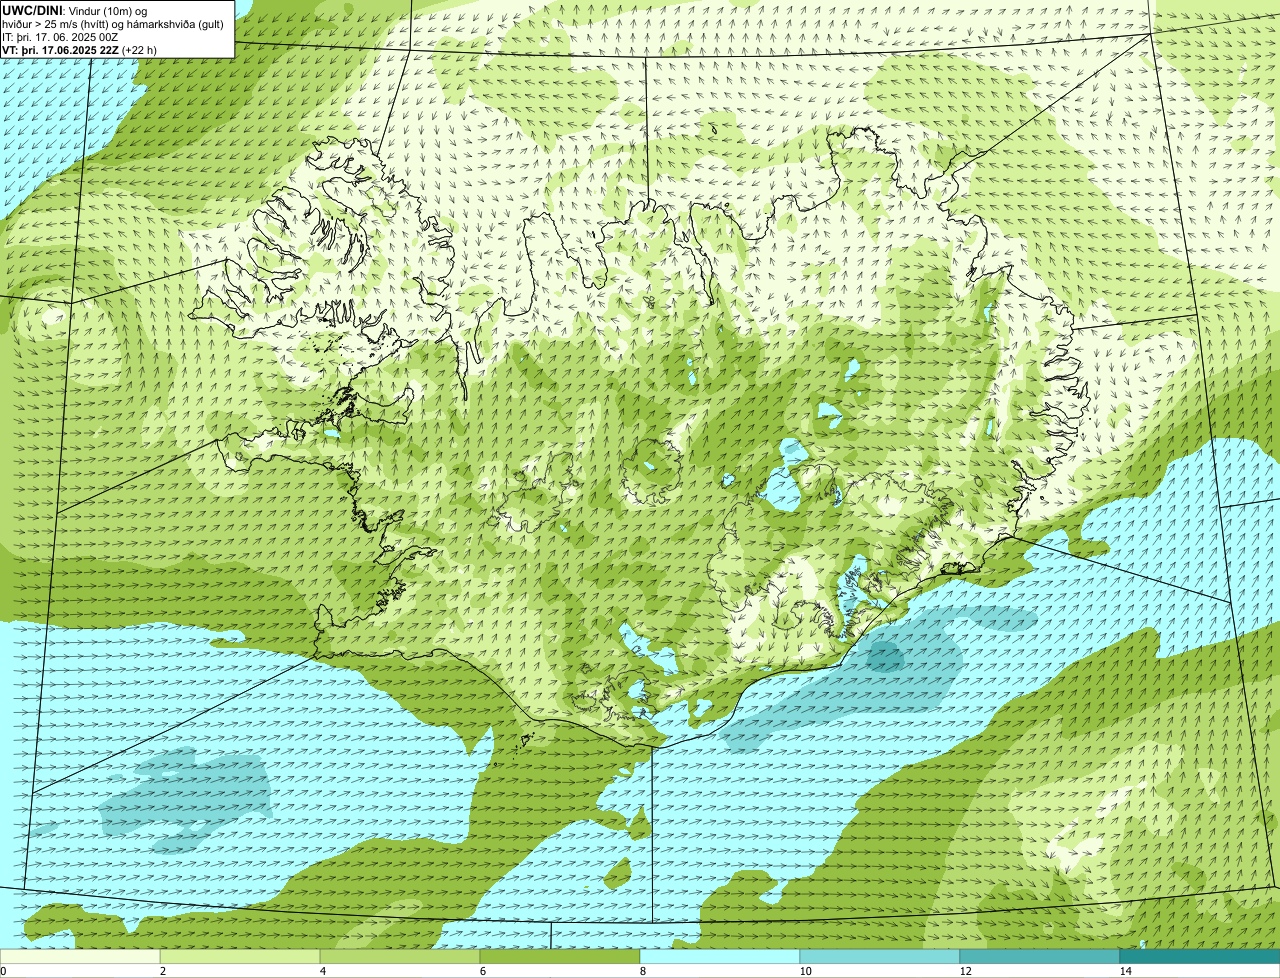Click the 2–4 m/s light green legend swatch
The height and width of the screenshot is (978, 1280).
[x=240, y=956]
